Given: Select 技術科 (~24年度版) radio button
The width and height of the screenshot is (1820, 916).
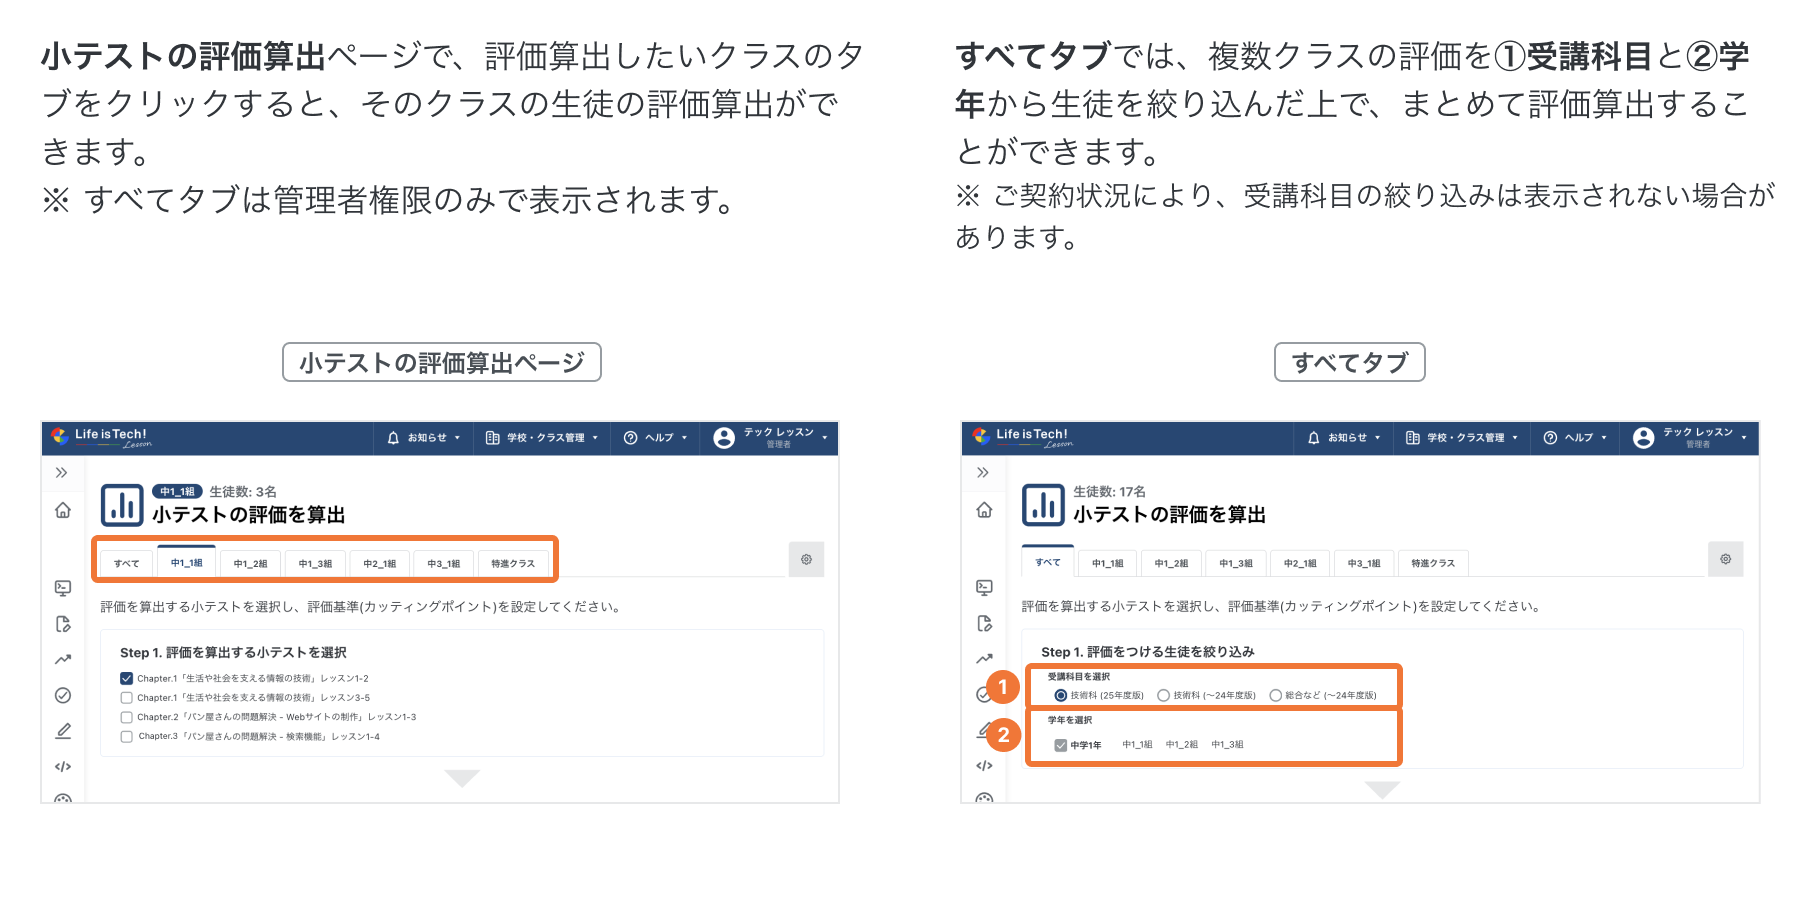Looking at the screenshot, I should pyautogui.click(x=1163, y=695).
